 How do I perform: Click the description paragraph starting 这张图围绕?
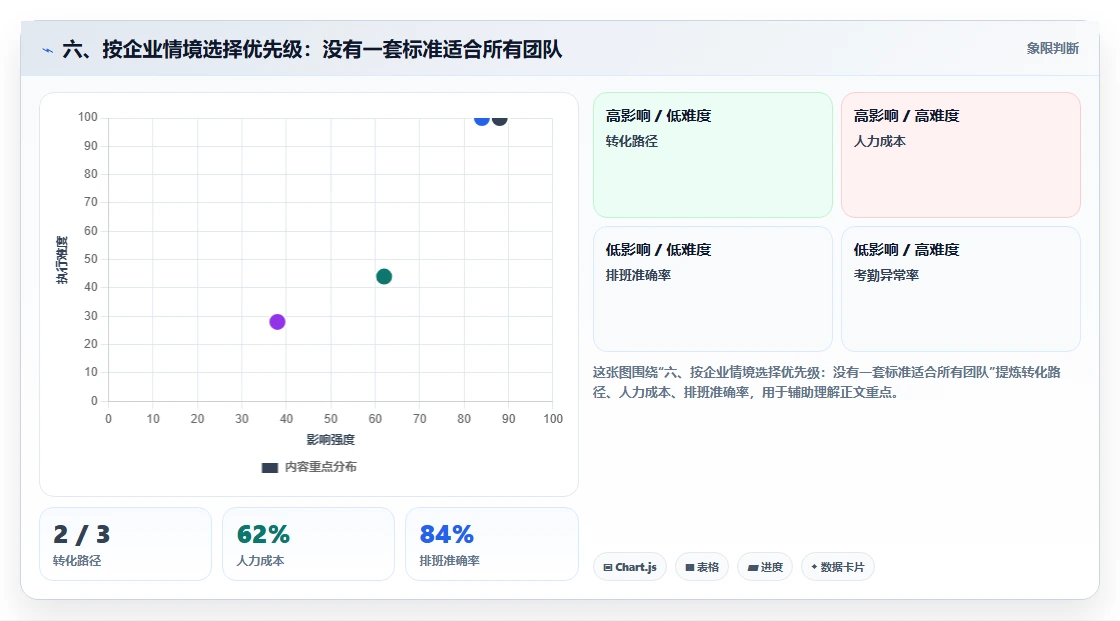coord(826,382)
